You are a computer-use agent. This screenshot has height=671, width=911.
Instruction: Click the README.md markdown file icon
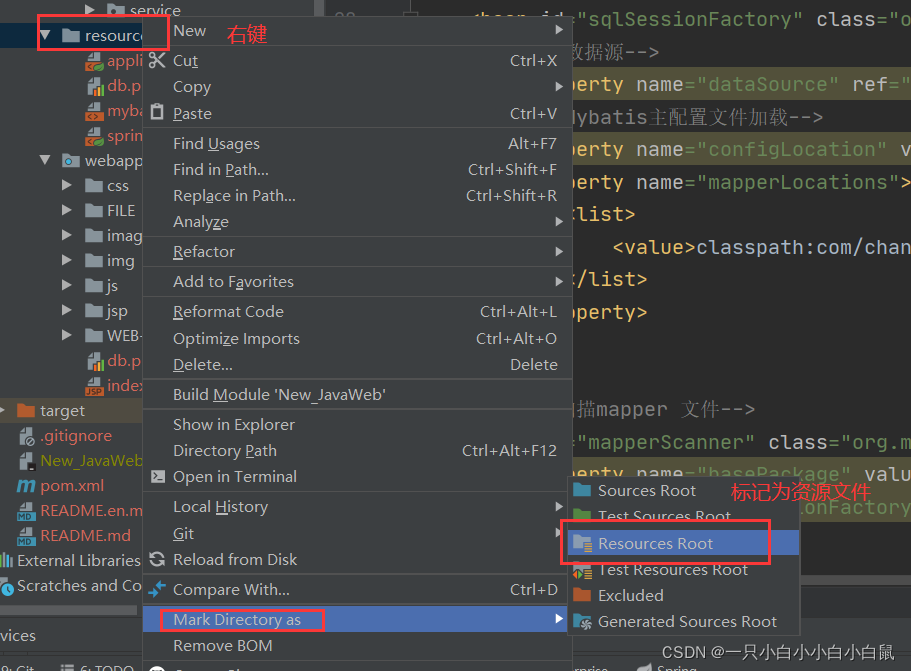tap(26, 536)
